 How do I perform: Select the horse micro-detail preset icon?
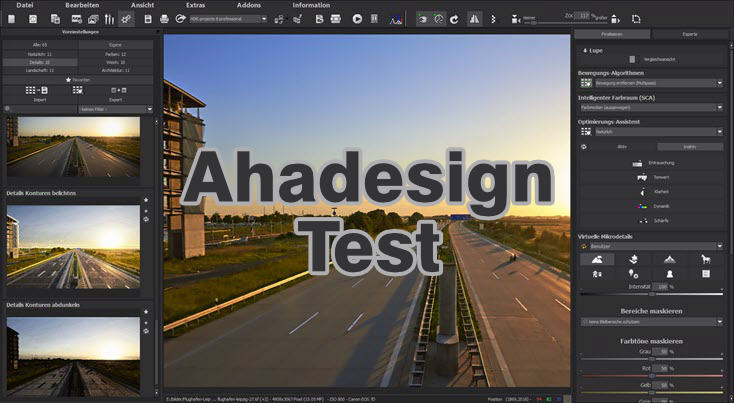[x=705, y=259]
